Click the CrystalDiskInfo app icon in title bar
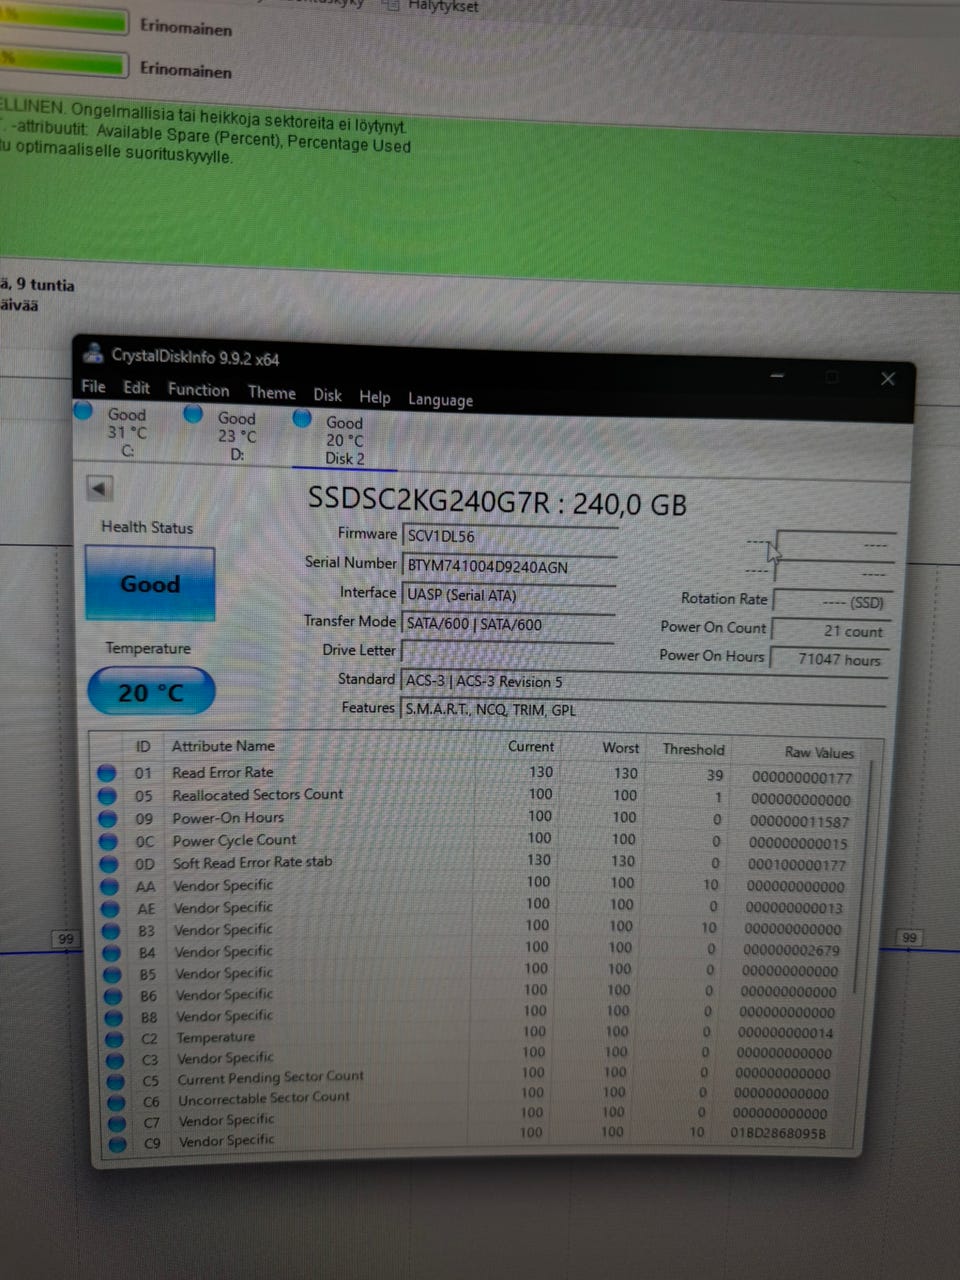Image resolution: width=960 pixels, height=1280 pixels. [93, 353]
